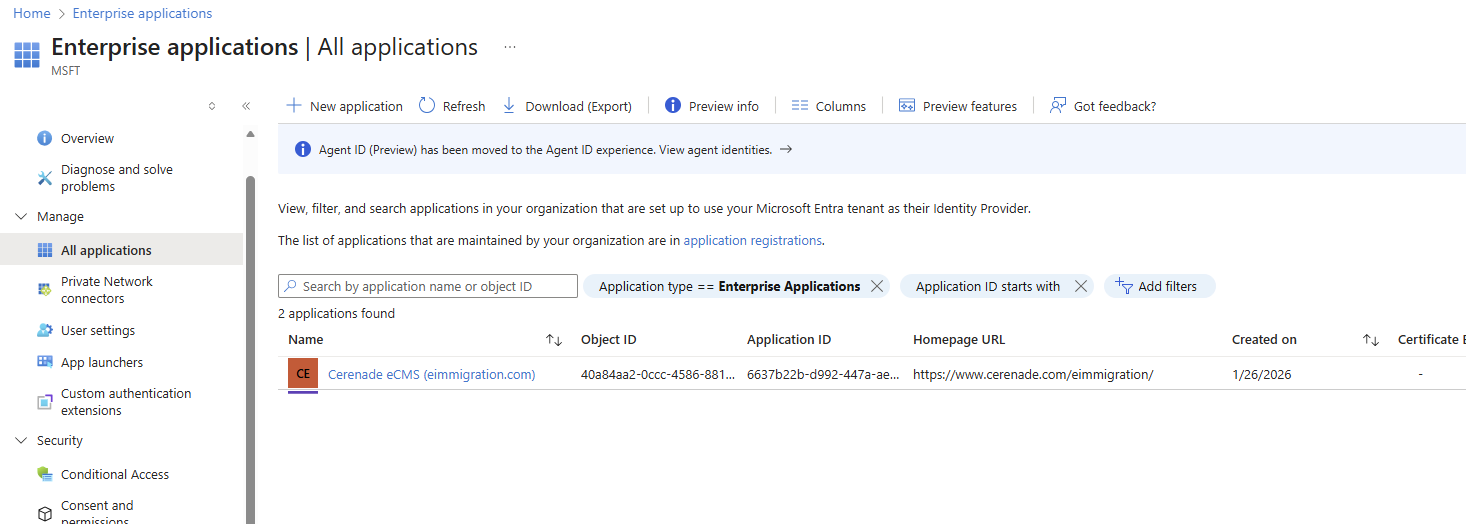1466x524 pixels.
Task: Click the New application plus icon
Action: [294, 106]
